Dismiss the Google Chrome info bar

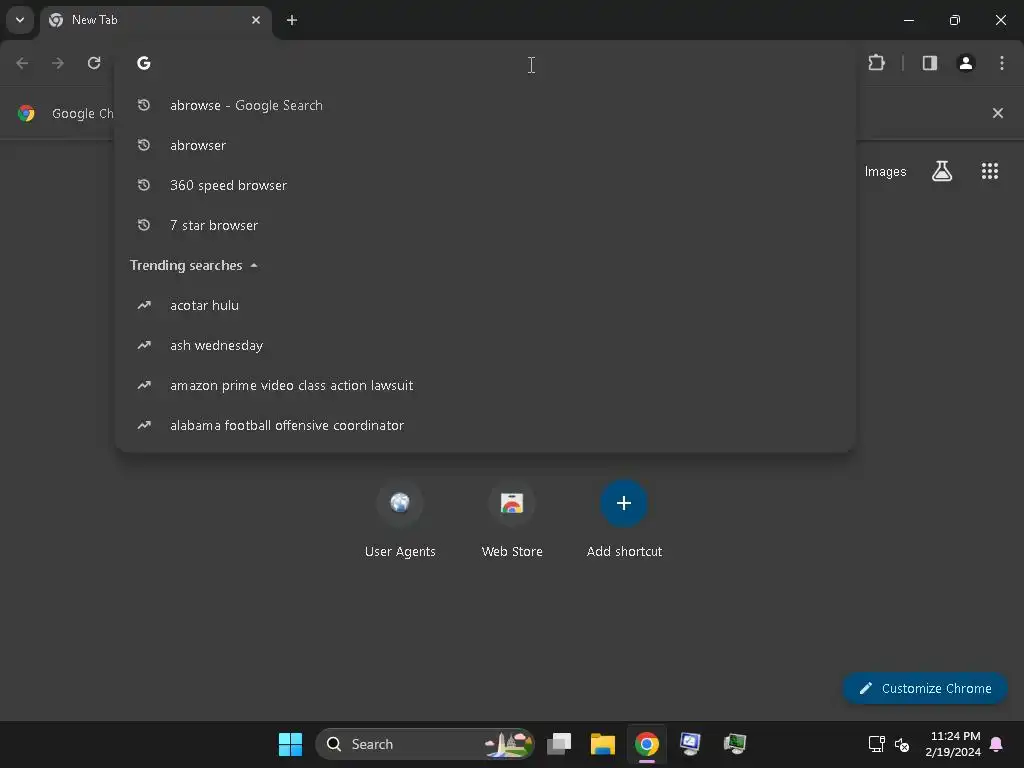997,113
